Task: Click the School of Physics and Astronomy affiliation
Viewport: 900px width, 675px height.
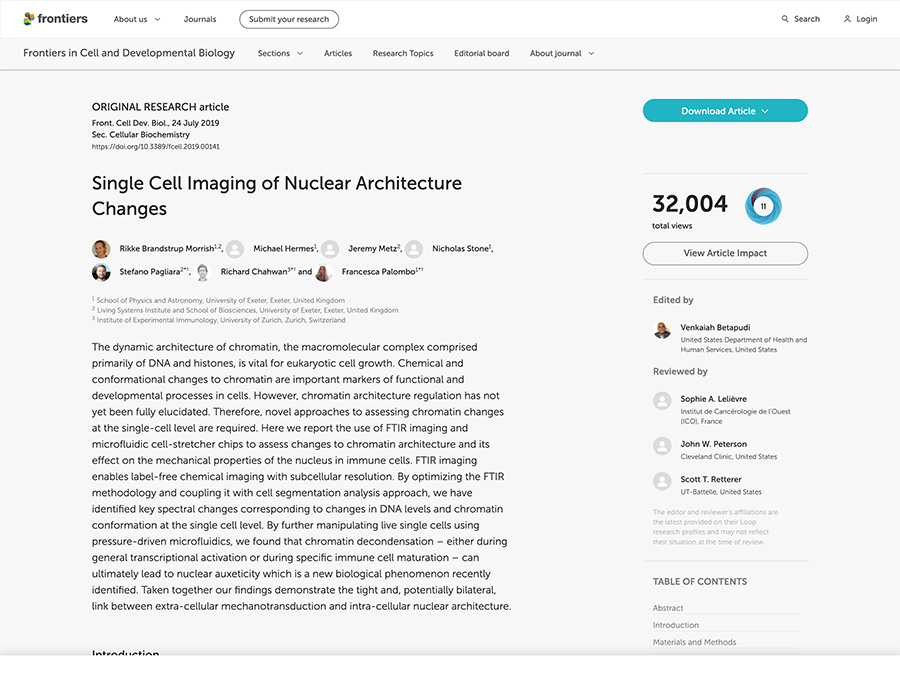Action: (x=220, y=300)
